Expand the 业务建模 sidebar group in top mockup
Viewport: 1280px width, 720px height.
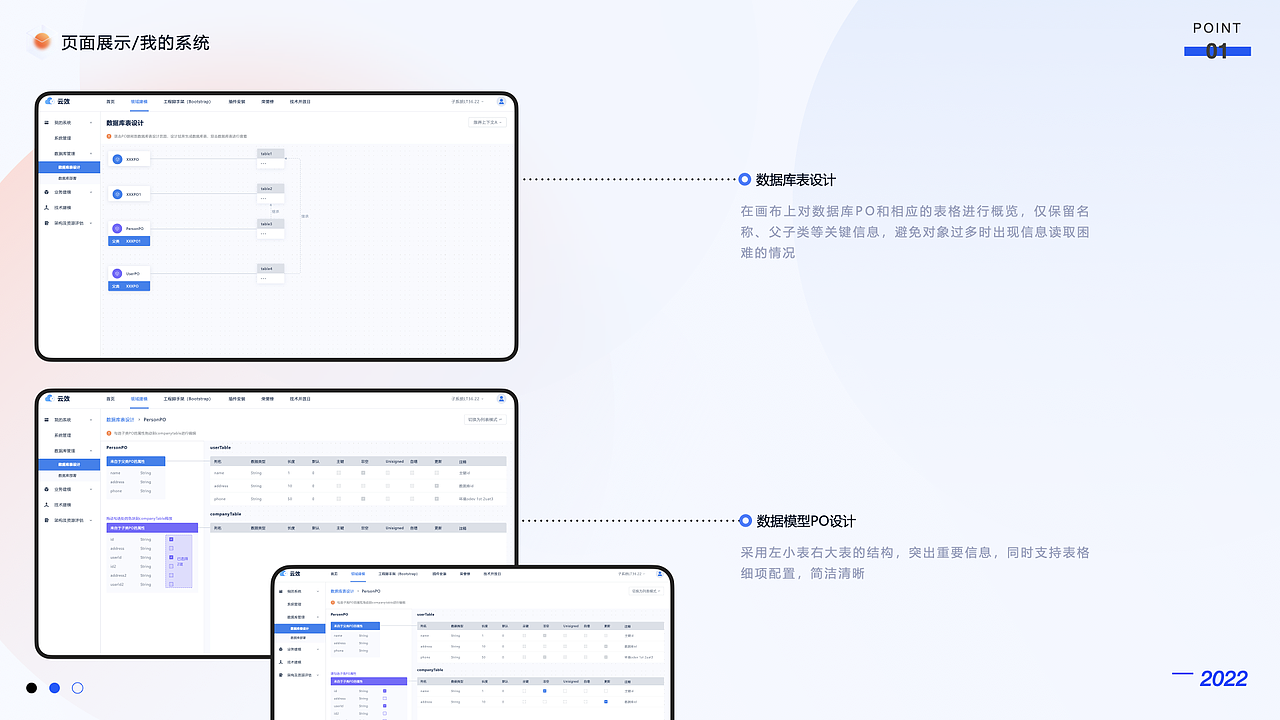click(92, 191)
